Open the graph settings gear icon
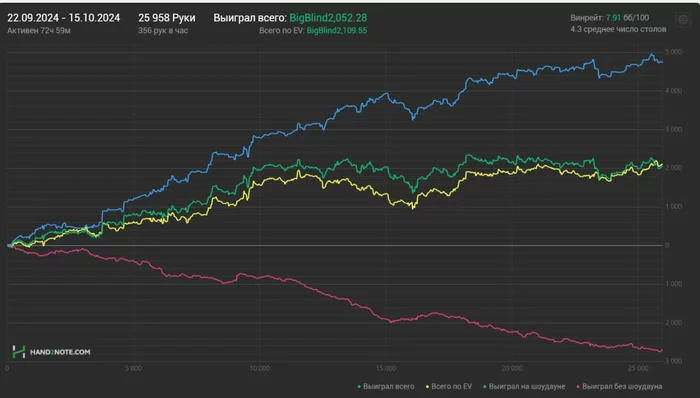This screenshot has width=700, height=398. (x=683, y=20)
